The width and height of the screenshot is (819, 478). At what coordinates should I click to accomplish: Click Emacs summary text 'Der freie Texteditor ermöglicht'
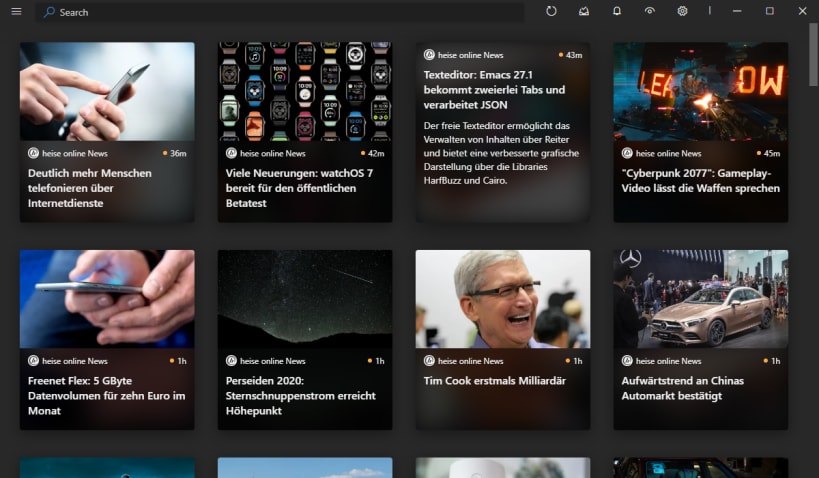pos(501,153)
